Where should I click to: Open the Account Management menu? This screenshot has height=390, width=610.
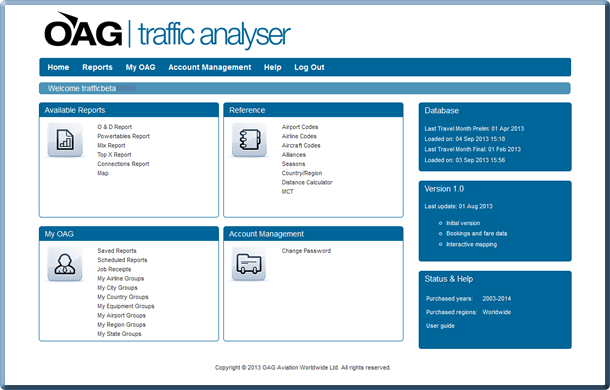pos(210,67)
